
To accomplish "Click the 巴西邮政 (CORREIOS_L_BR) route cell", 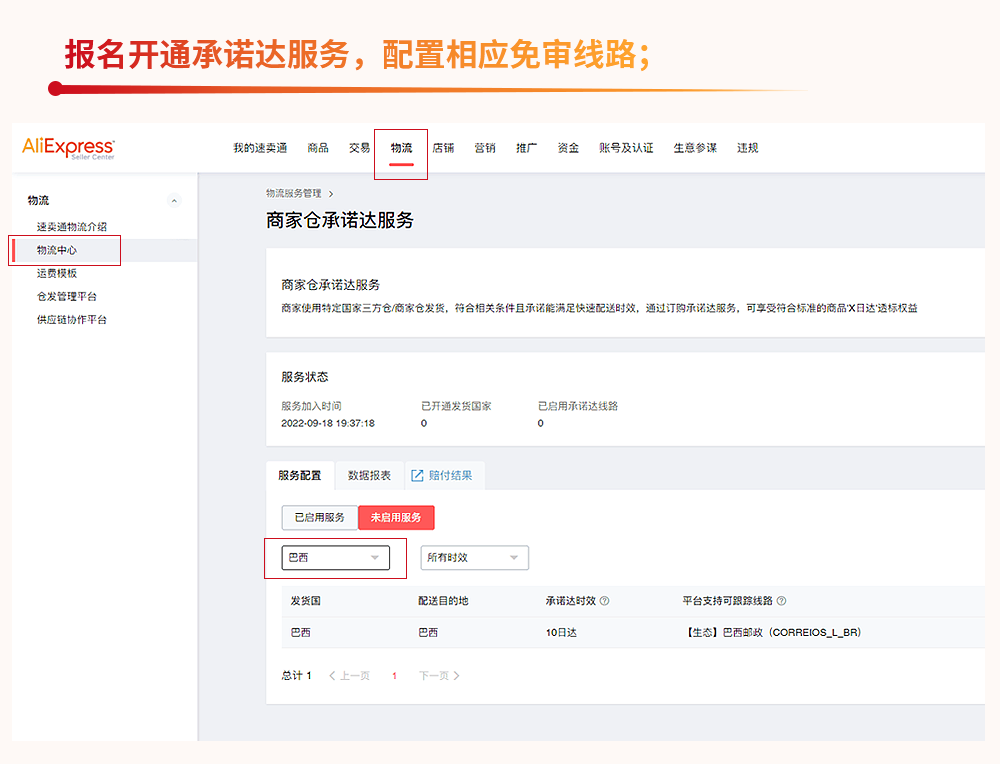I will (773, 633).
